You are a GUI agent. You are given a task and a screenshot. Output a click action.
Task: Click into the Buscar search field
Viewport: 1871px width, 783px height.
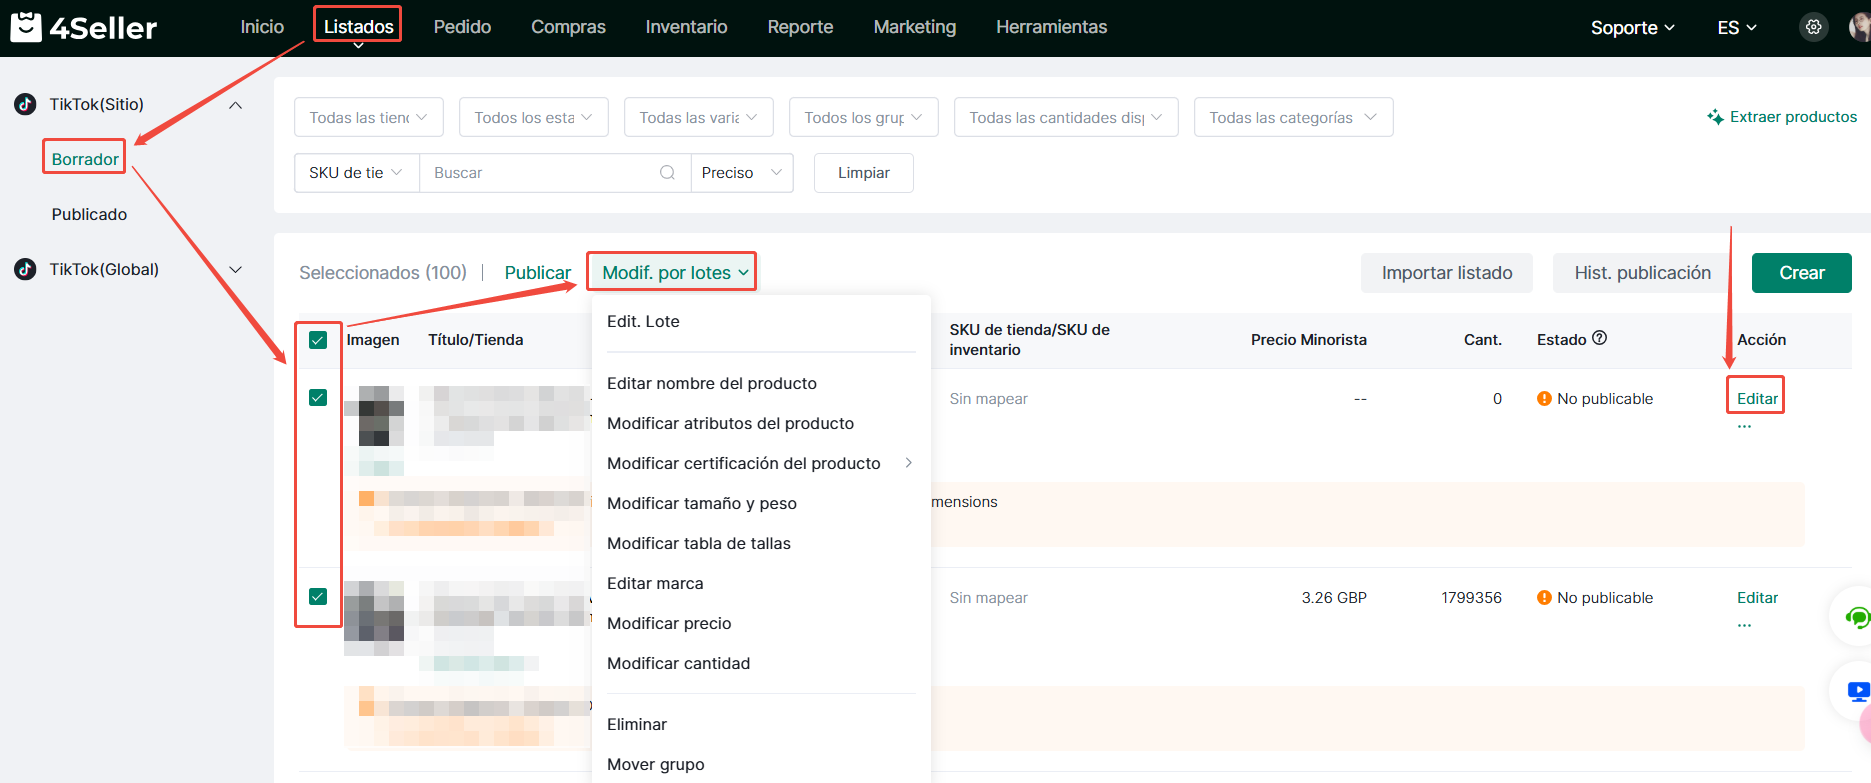click(x=540, y=173)
